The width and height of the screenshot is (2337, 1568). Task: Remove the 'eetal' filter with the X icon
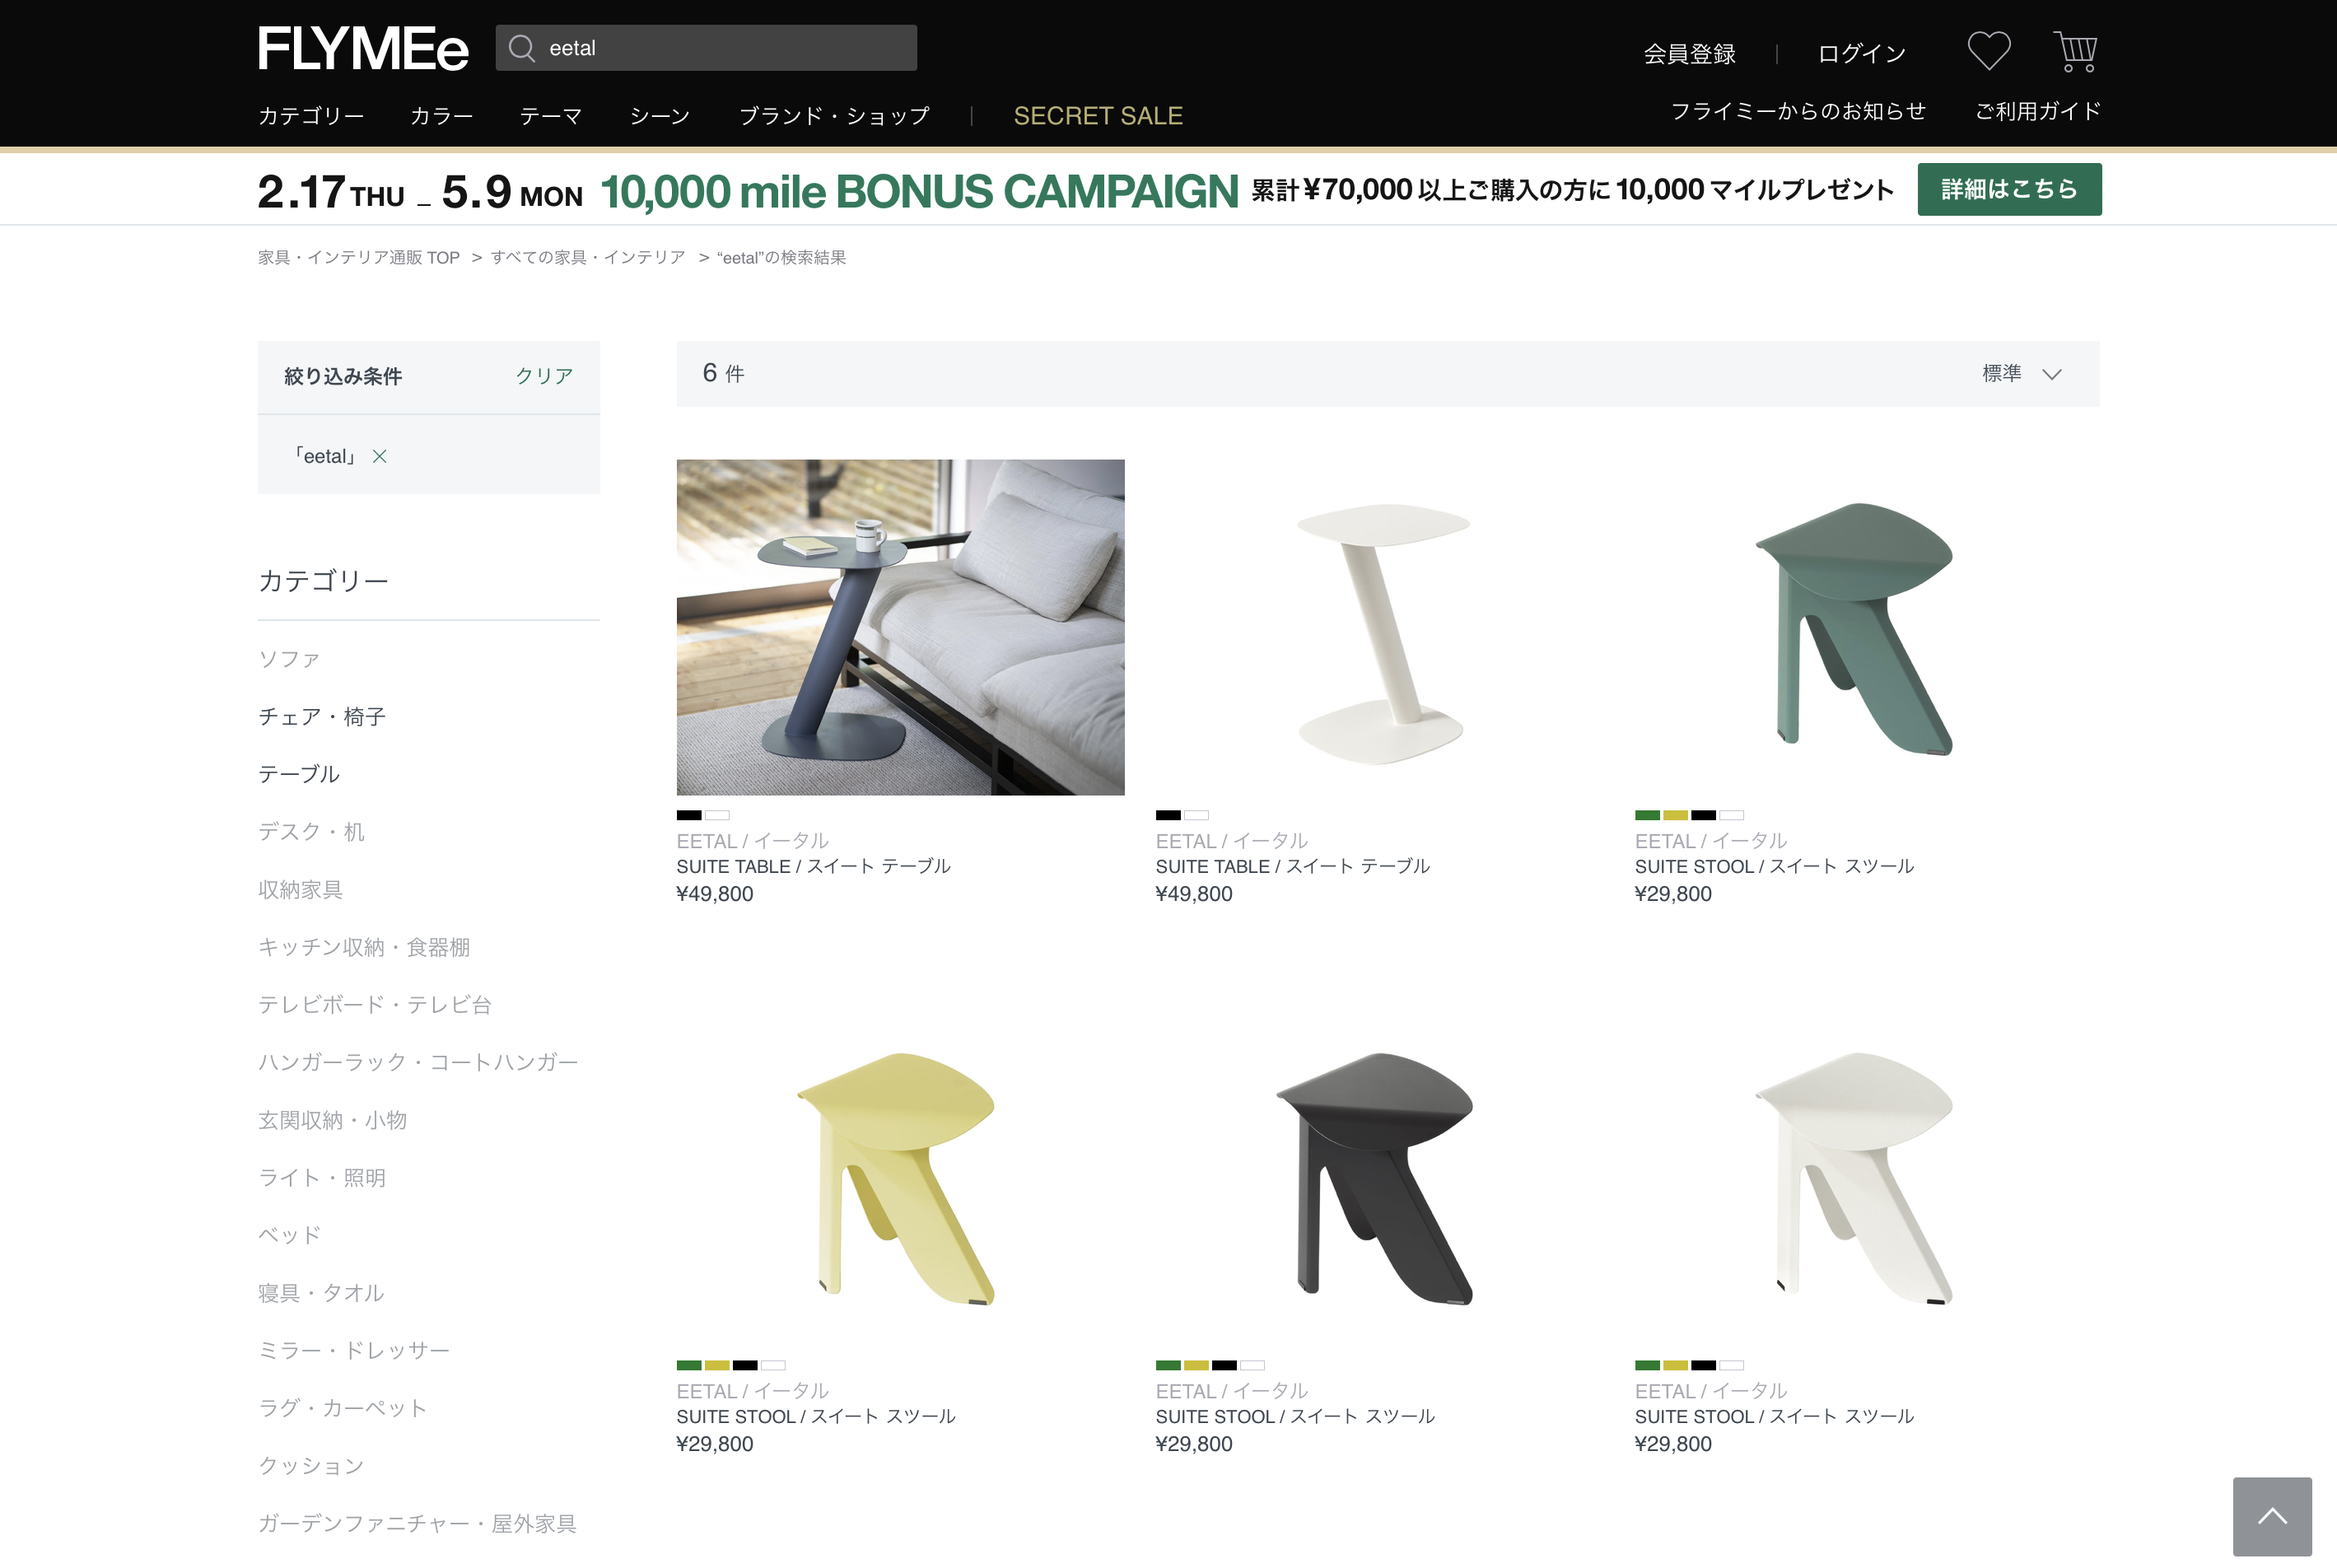pos(379,456)
